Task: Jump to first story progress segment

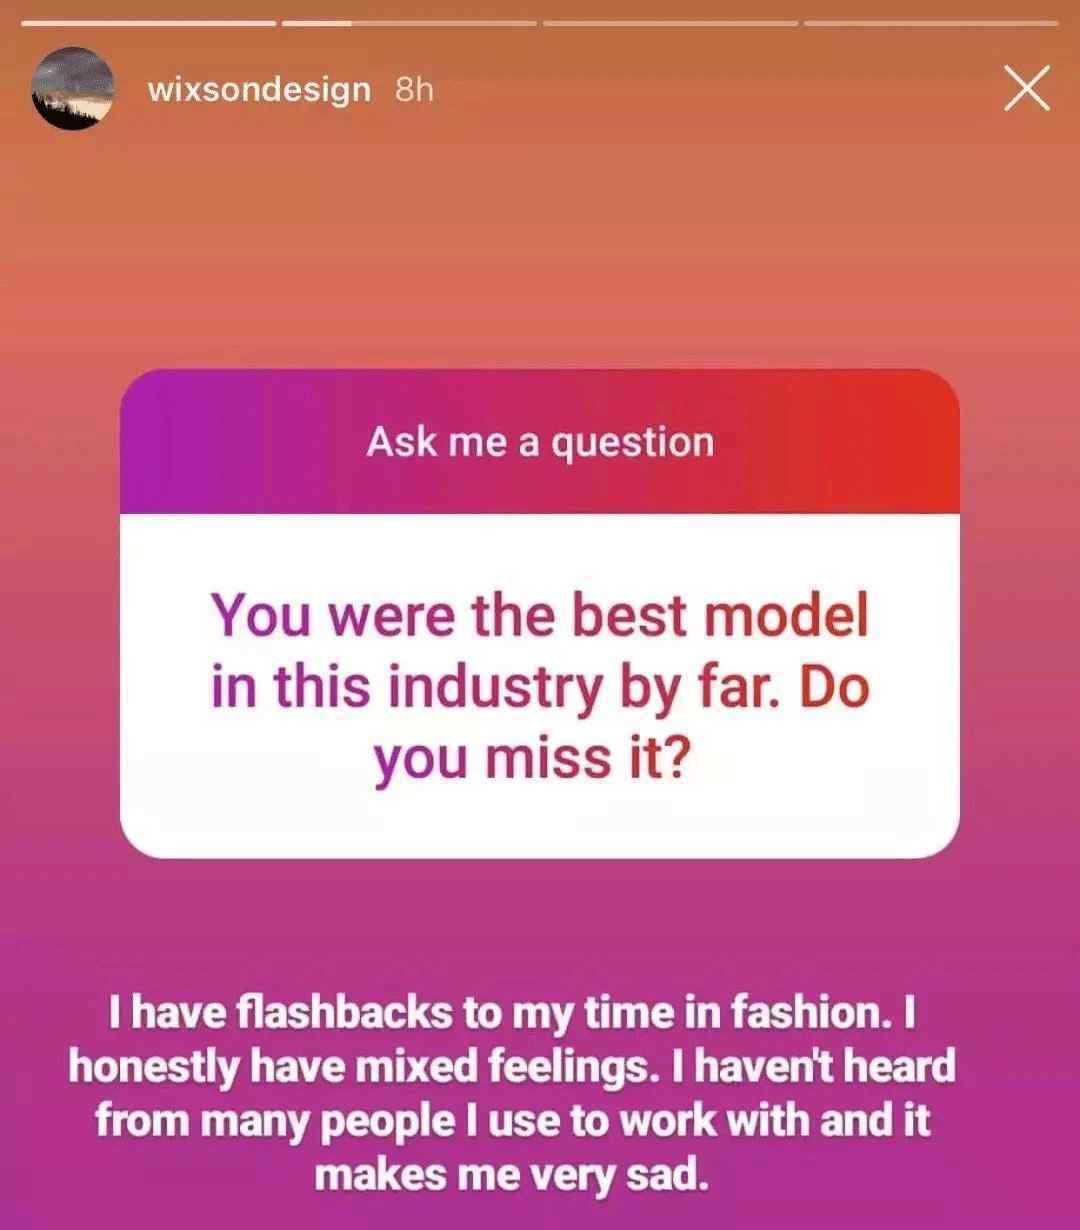Action: tap(149, 23)
